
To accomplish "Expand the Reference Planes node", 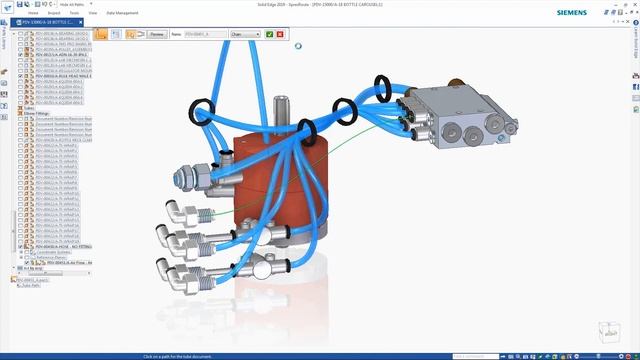I will click(22, 258).
